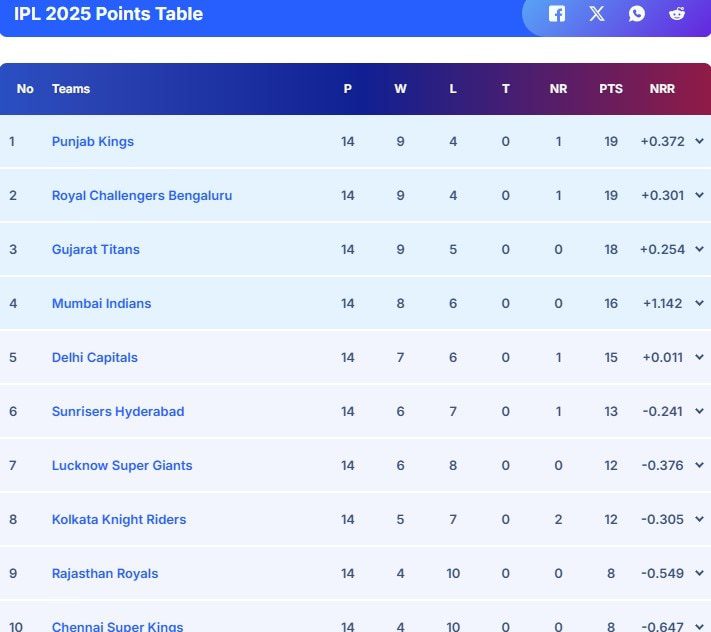Expand Mumbai Indians row chevron

tap(699, 303)
